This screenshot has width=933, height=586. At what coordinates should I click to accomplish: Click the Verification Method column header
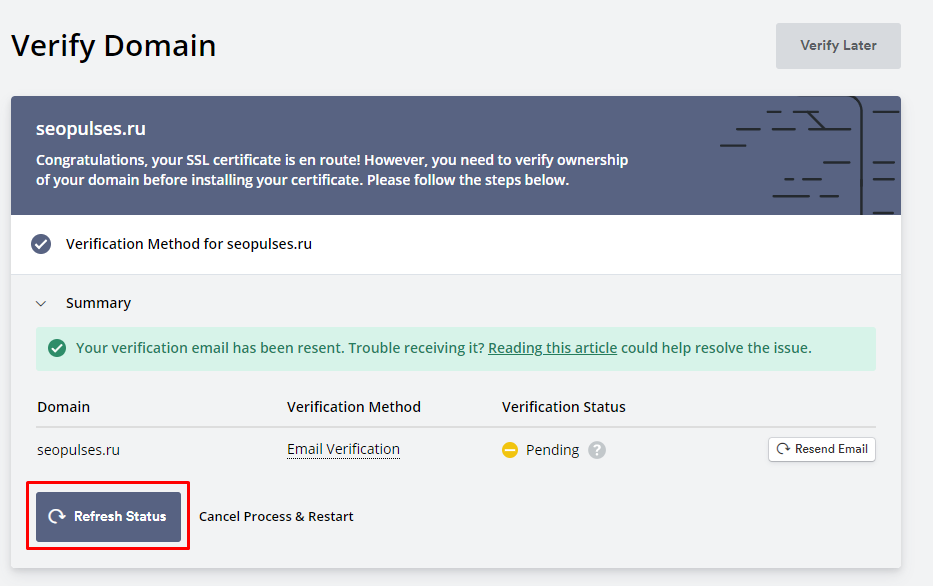tap(353, 407)
